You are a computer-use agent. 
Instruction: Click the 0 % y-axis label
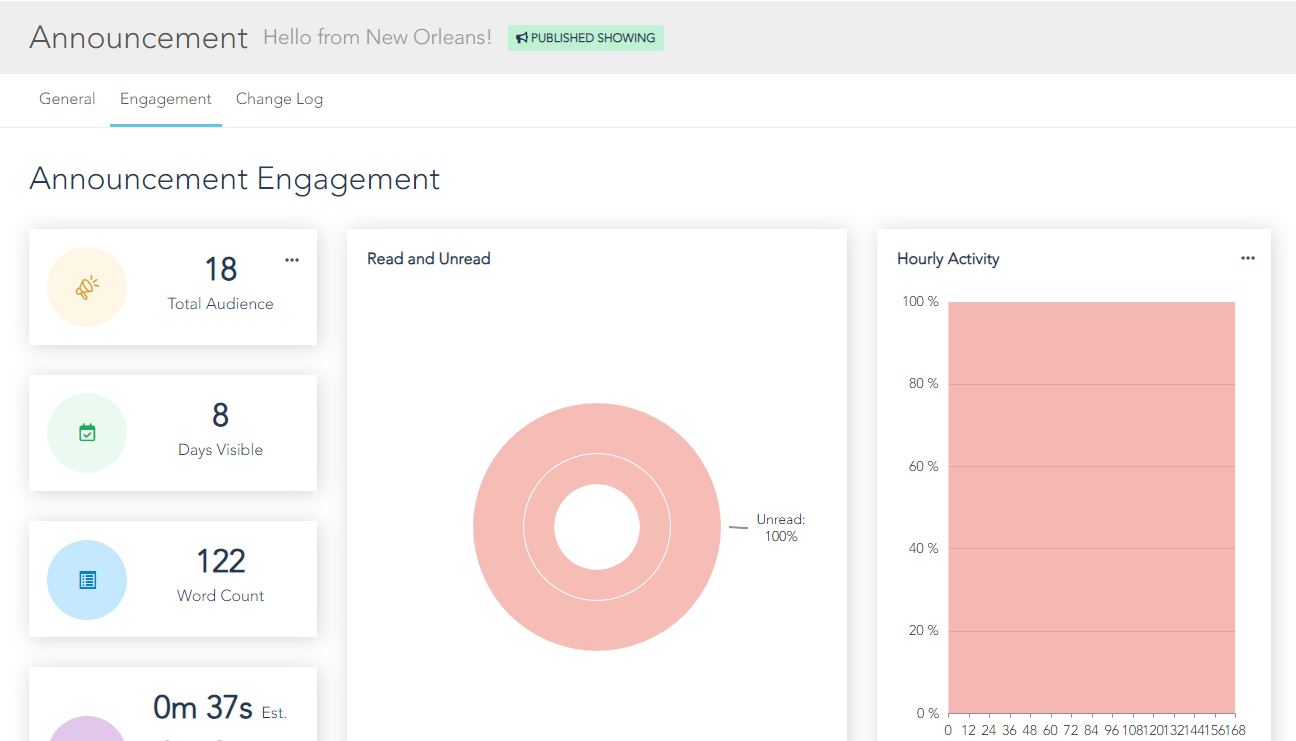(927, 714)
